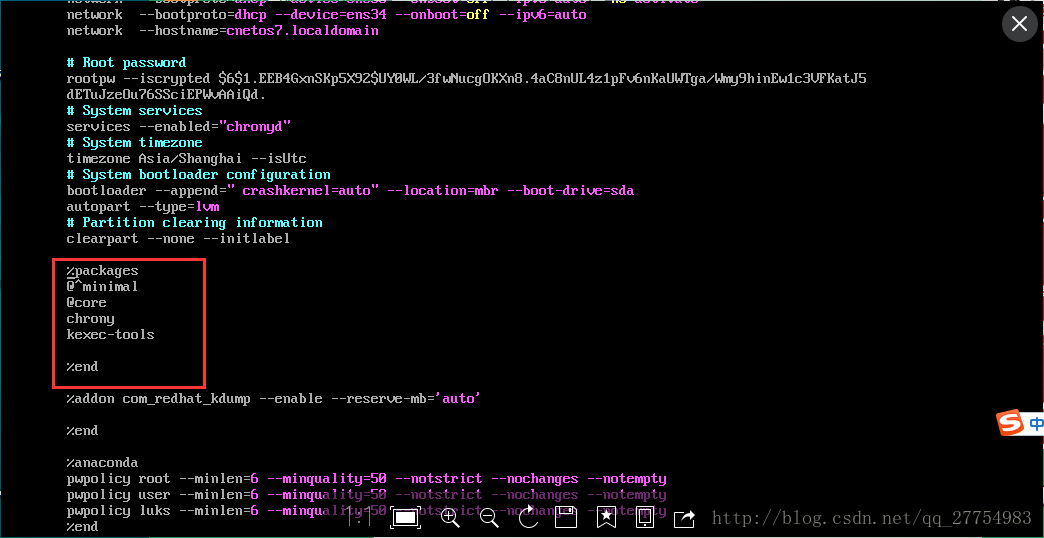
Task: Click the 1:1 actual size icon
Action: (361, 517)
